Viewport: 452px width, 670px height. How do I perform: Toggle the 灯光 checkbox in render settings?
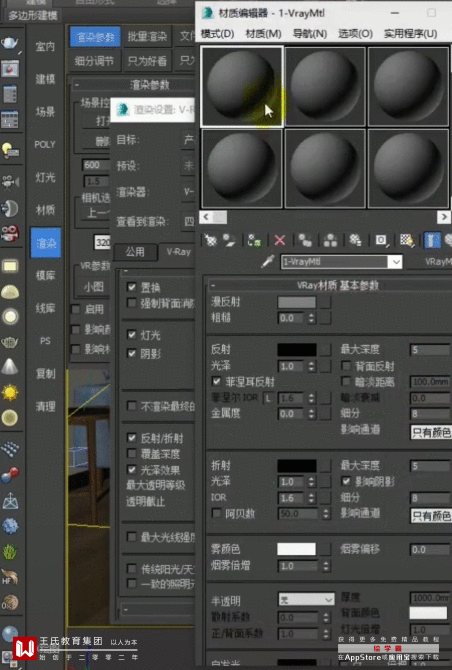132,335
